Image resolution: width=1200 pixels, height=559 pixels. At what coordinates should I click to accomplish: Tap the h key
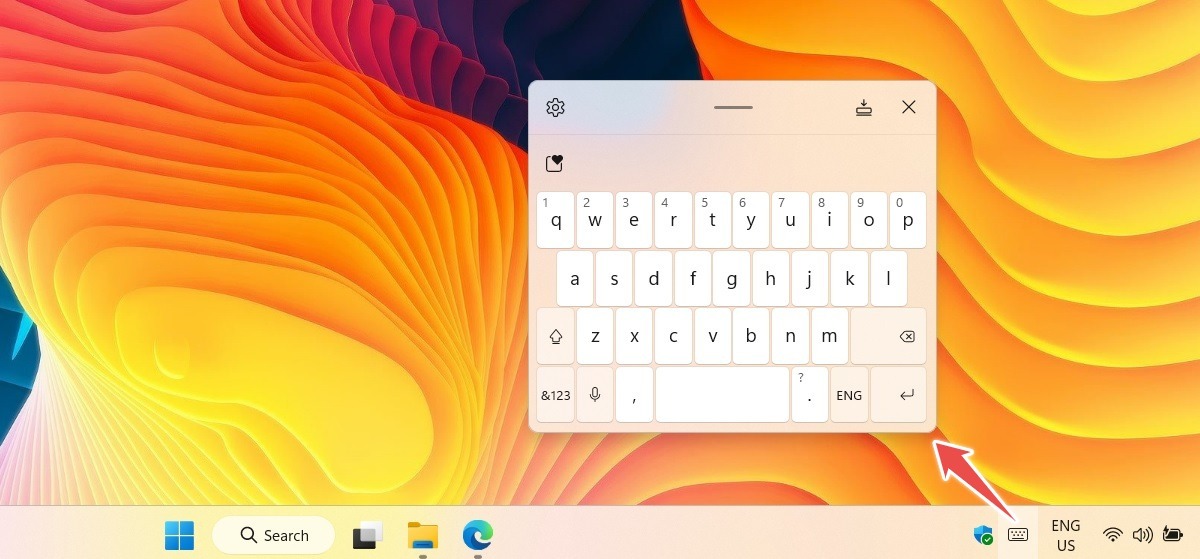pos(771,278)
